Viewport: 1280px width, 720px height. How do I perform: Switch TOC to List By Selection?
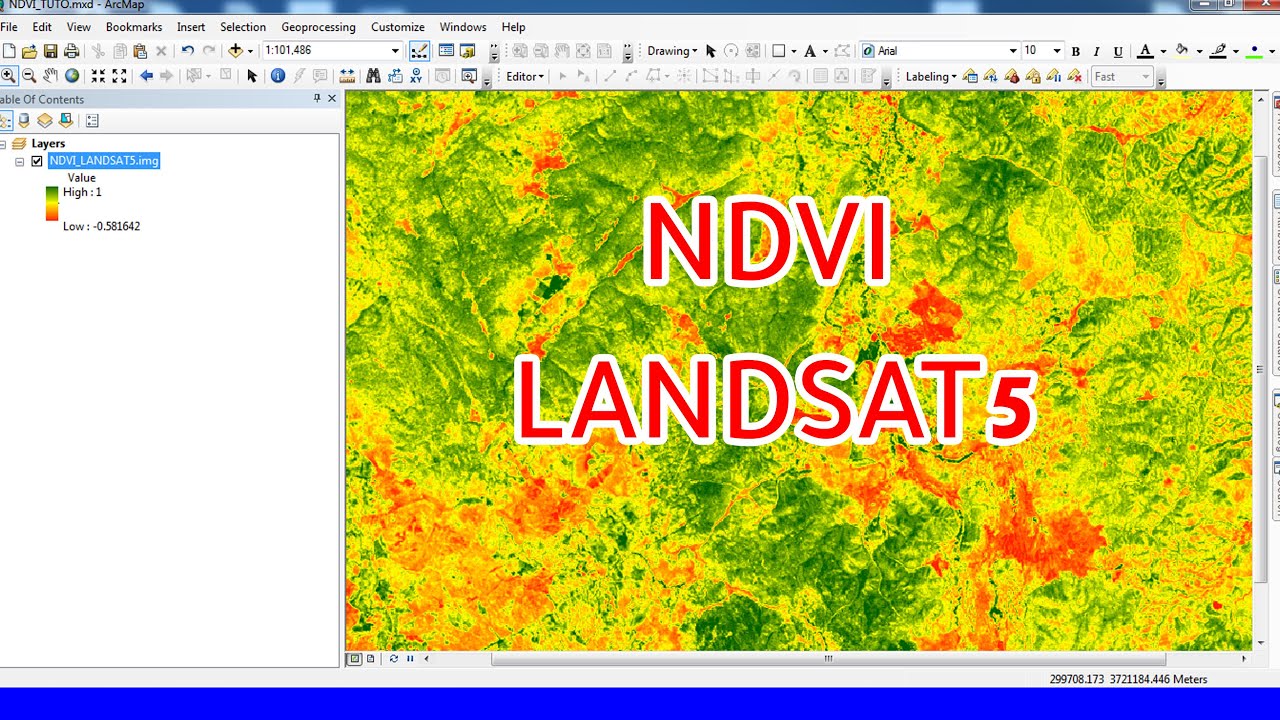point(66,121)
